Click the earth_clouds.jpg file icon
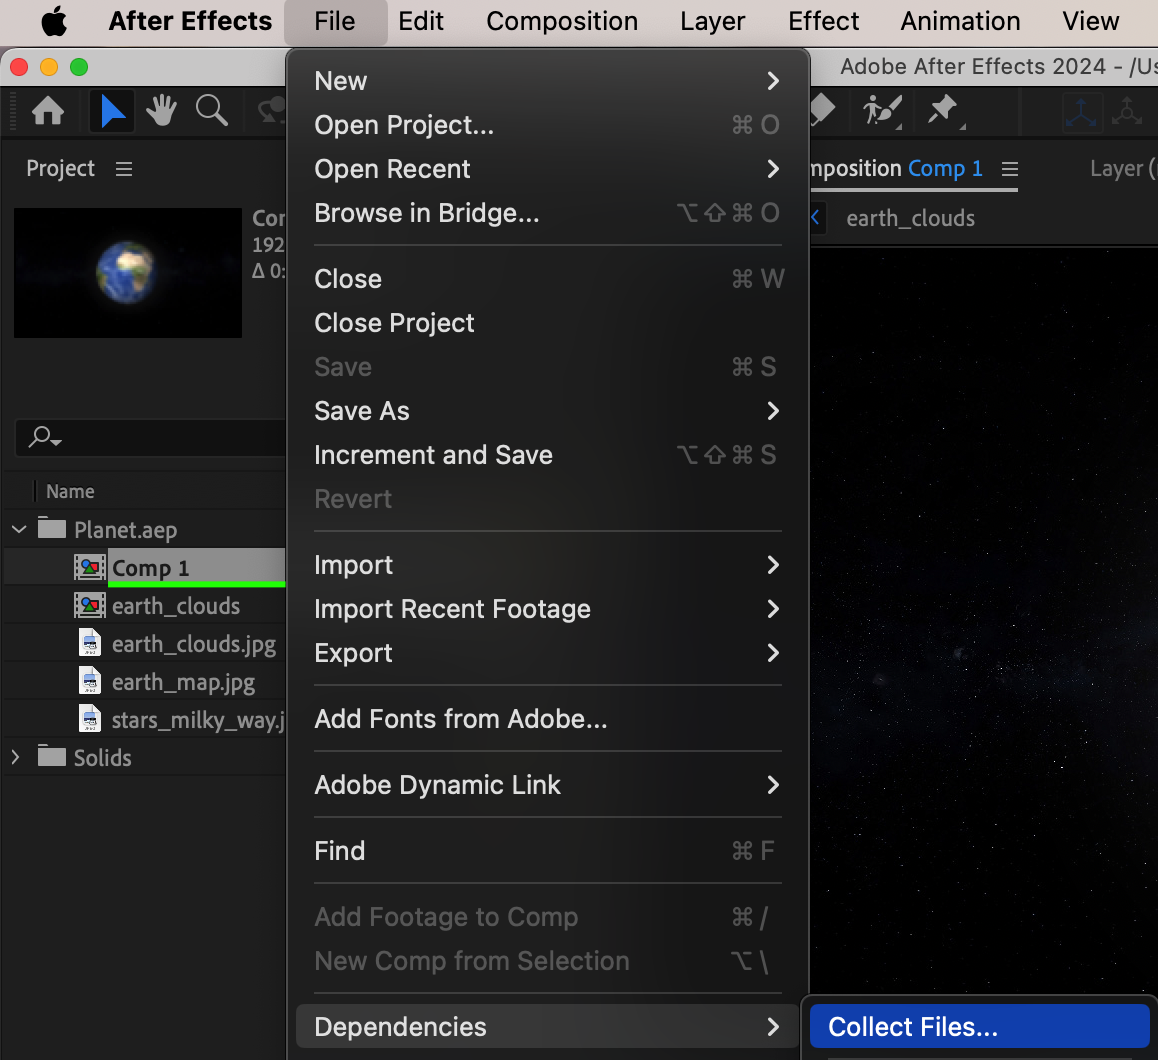The width and height of the screenshot is (1158, 1060). (90, 643)
